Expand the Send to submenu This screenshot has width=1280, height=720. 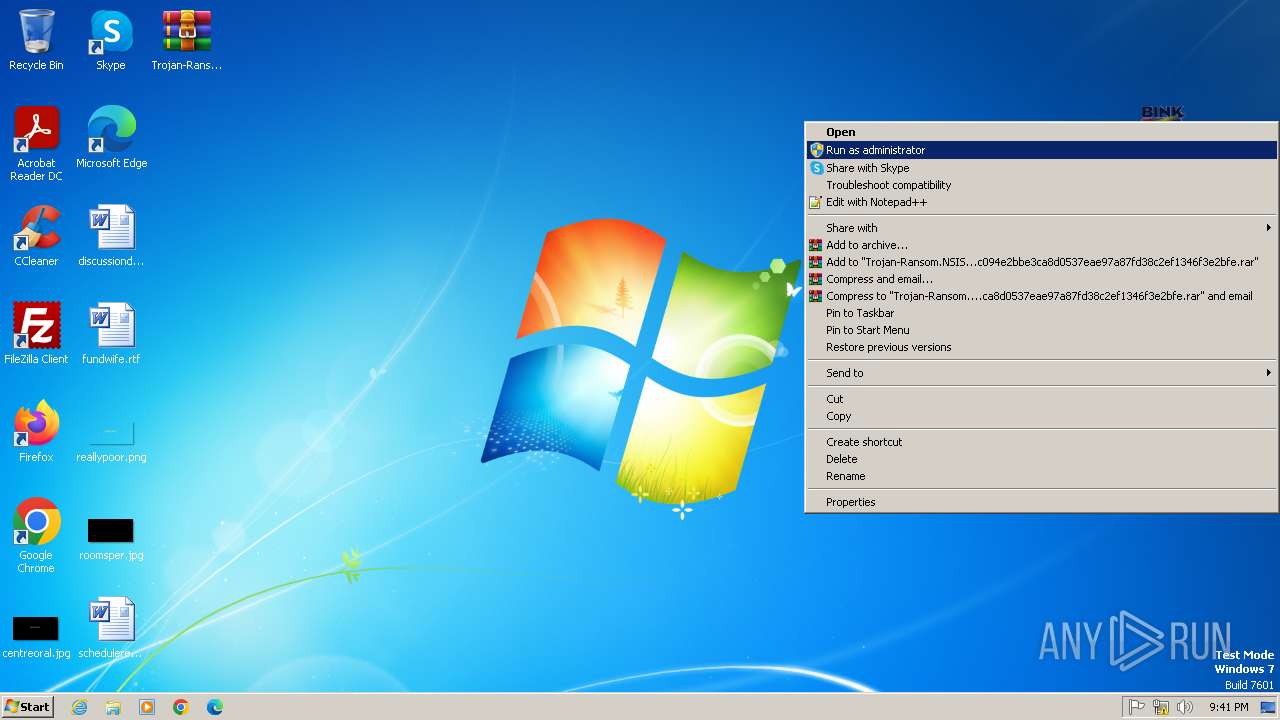click(x=1041, y=373)
